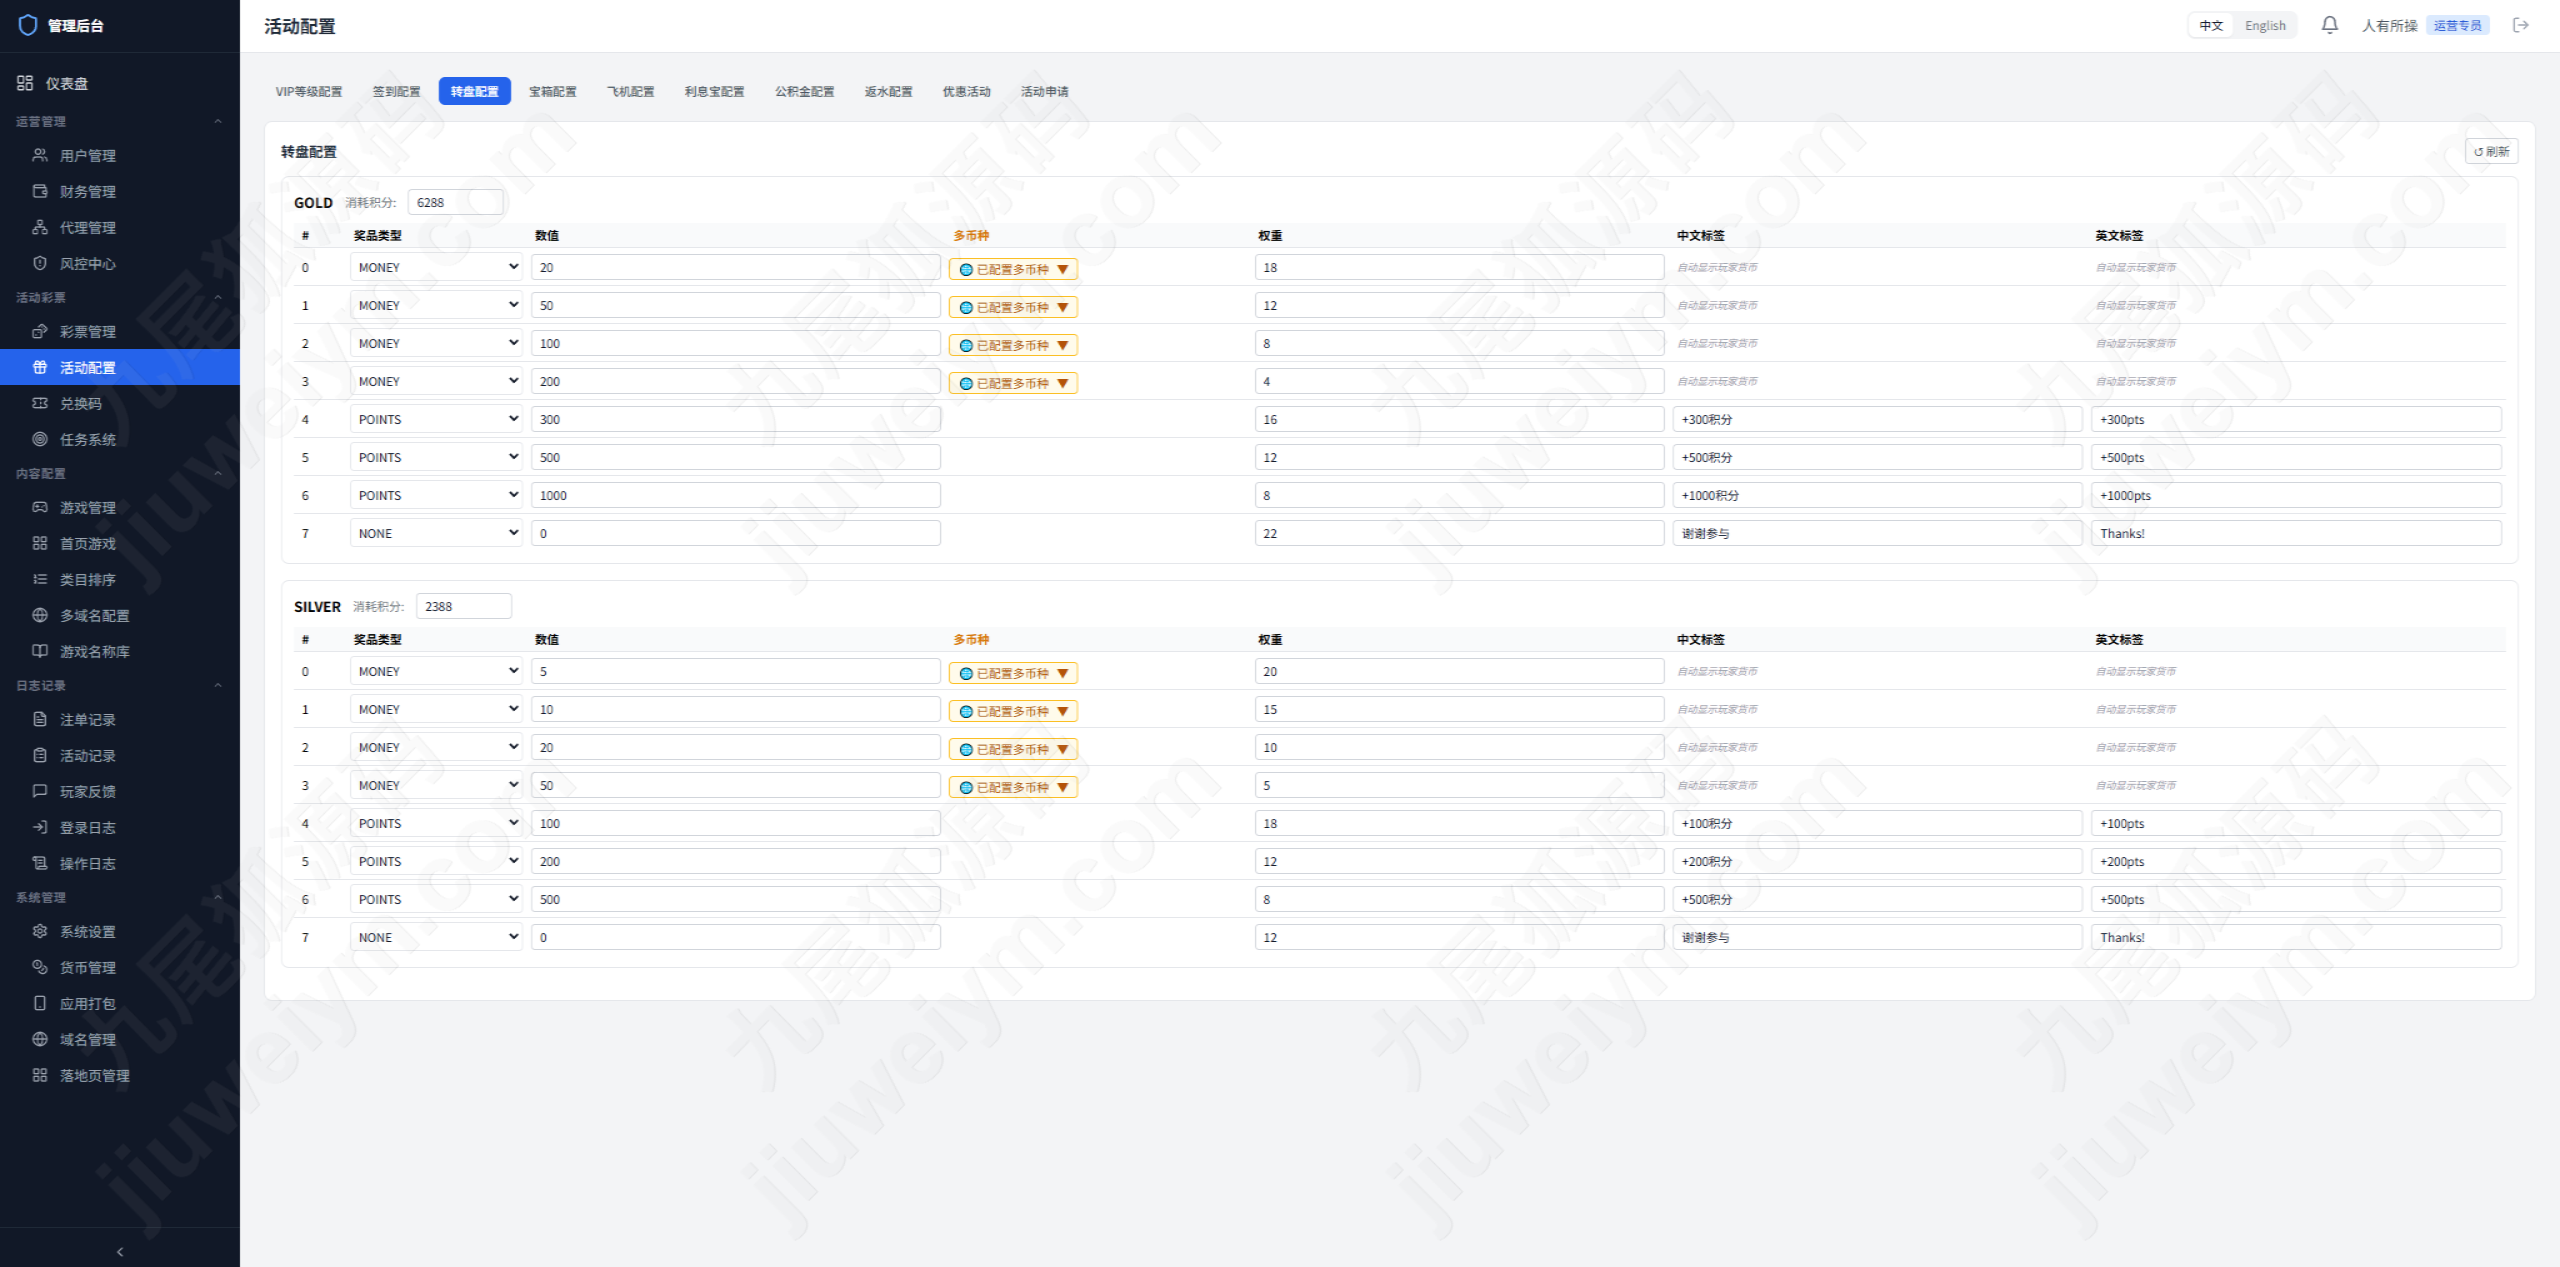
Task: Expand GOLD row 3 已配置多币种 dropdown
Action: [1013, 383]
